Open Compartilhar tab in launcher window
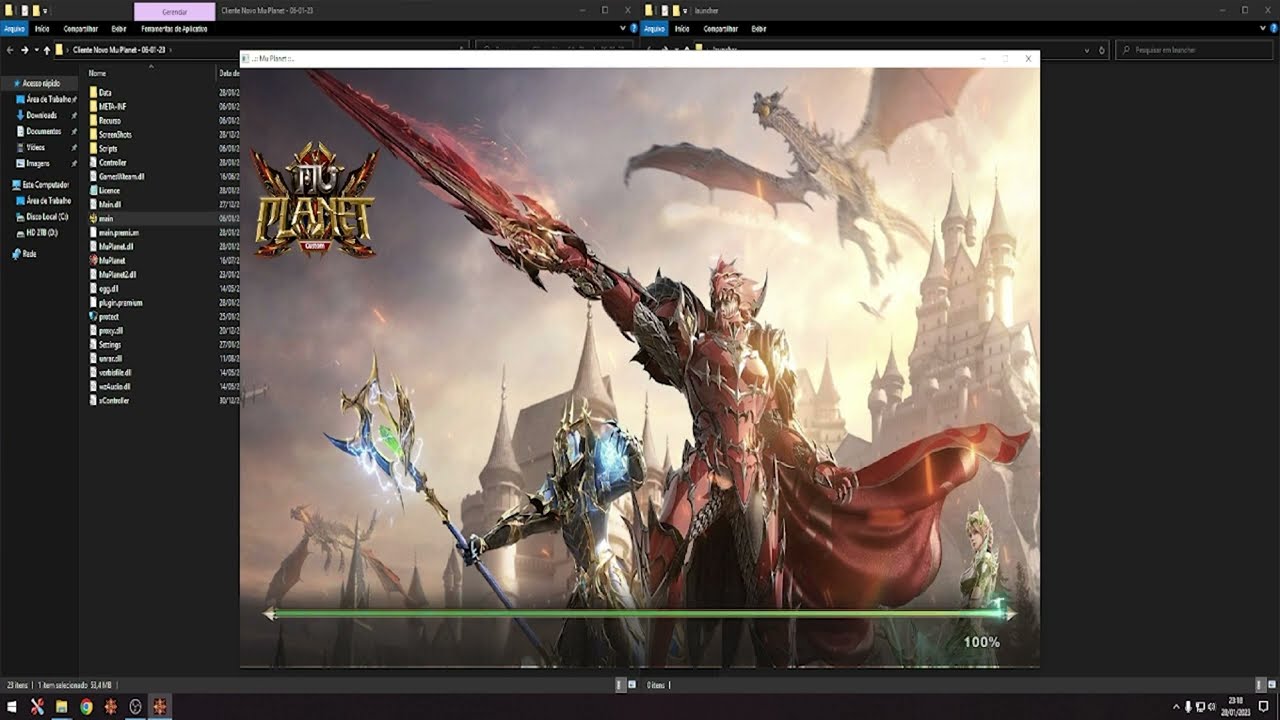Screen dimensions: 1280x720 coord(720,29)
